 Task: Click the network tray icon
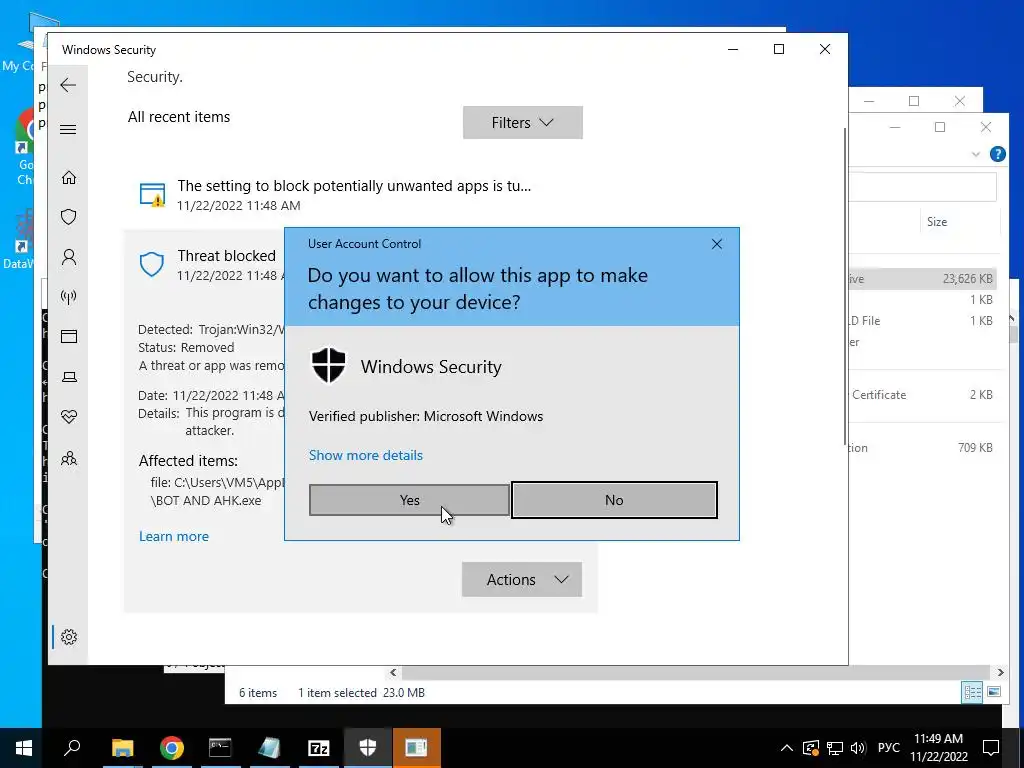click(x=835, y=748)
